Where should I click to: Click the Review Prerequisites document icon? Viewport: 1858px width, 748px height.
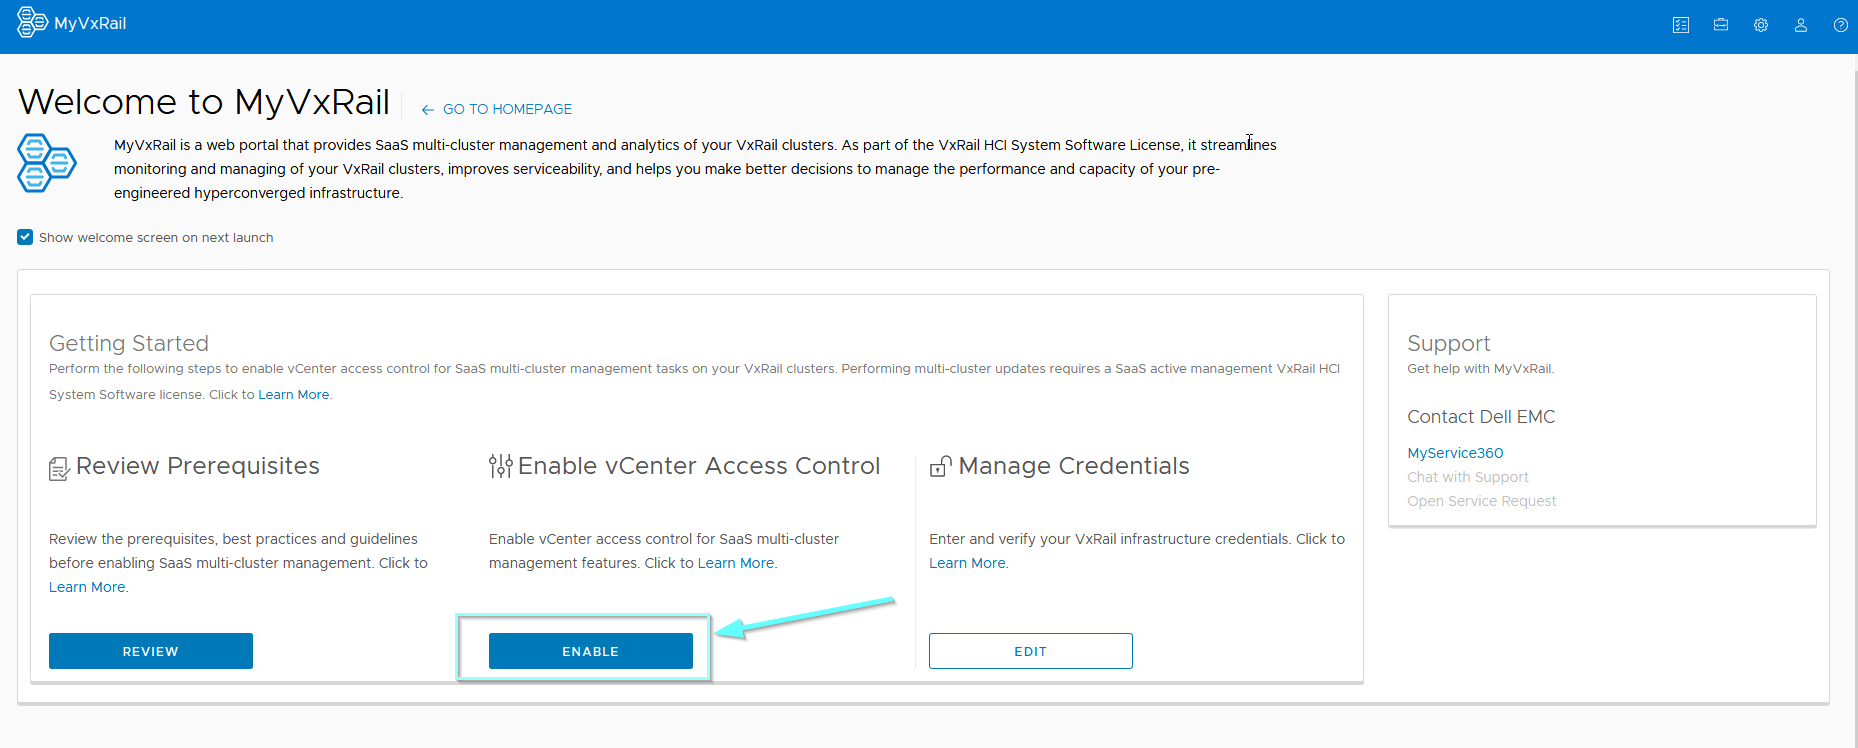[59, 468]
